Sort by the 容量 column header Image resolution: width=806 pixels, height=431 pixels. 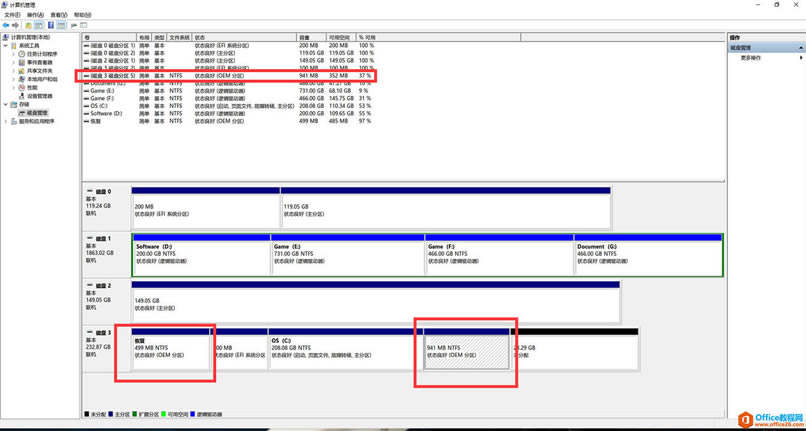point(312,38)
